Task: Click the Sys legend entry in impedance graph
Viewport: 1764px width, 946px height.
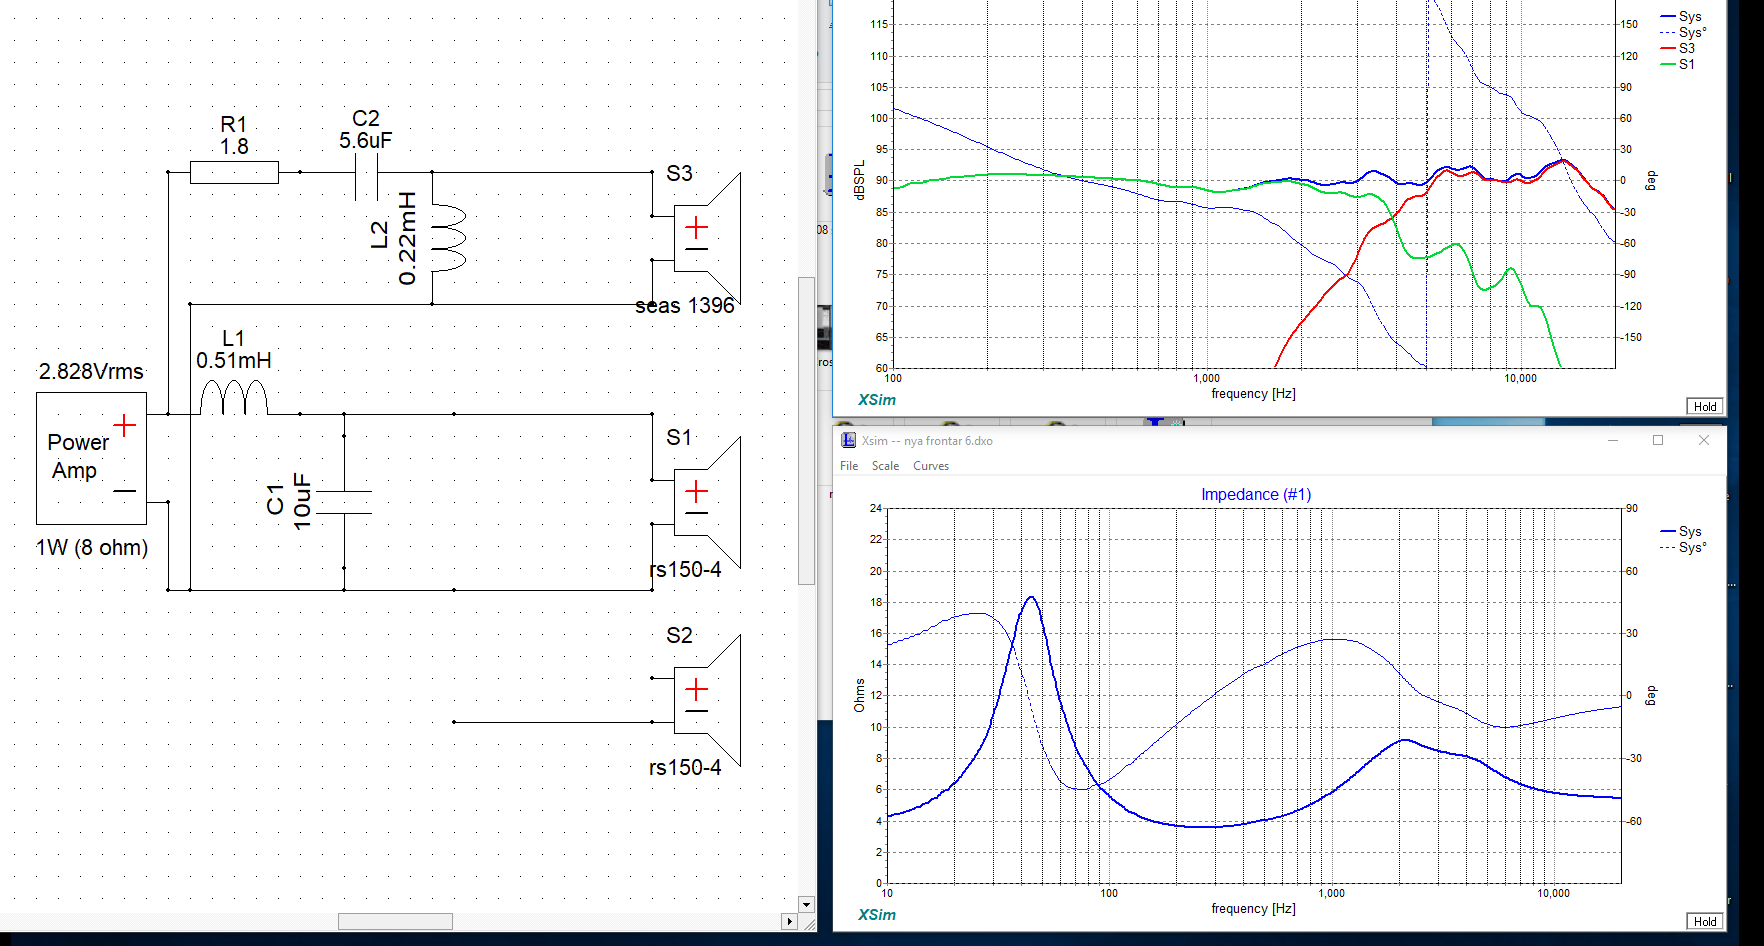Action: click(x=1681, y=531)
